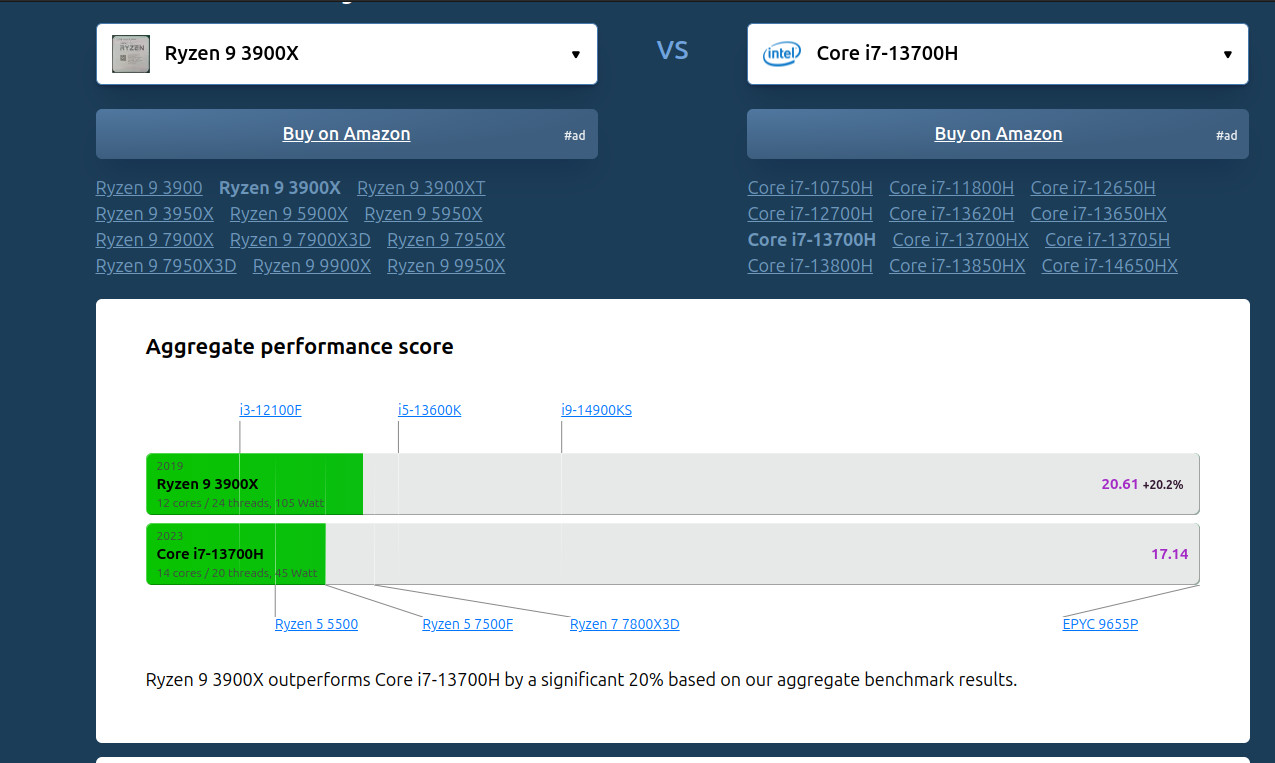
Task: Click the +20.2% difference label
Action: point(1163,485)
